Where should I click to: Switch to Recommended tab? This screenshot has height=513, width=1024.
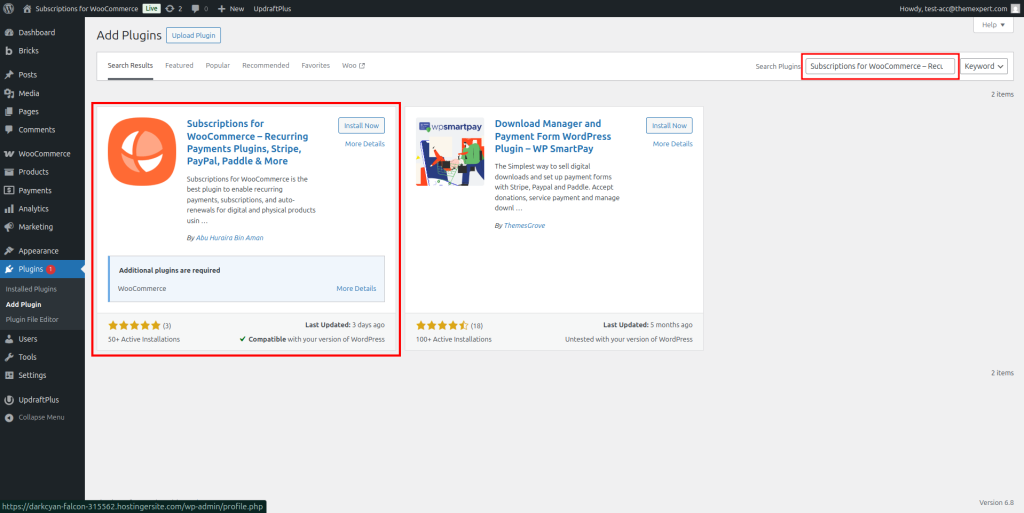click(266, 66)
